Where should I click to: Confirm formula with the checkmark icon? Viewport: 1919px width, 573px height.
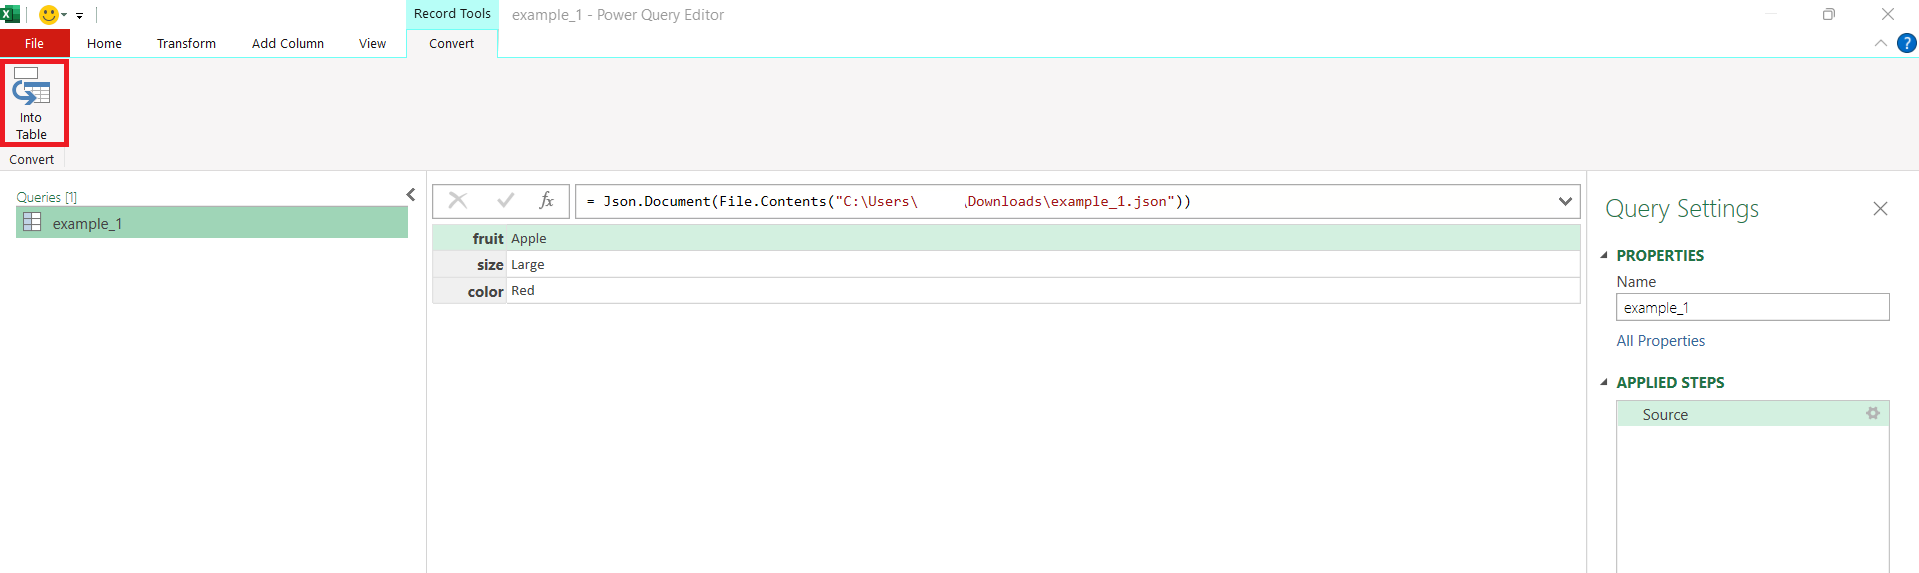pyautogui.click(x=506, y=200)
